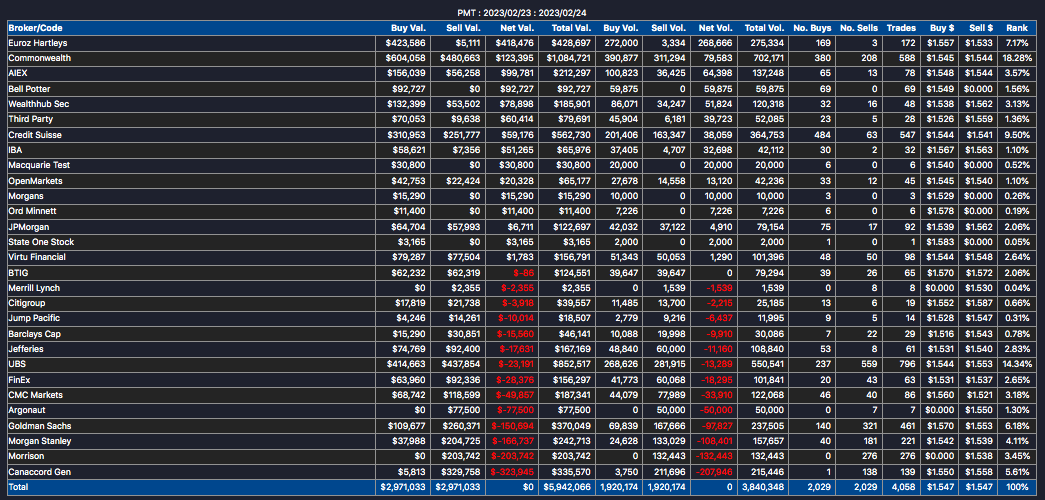This screenshot has width=1045, height=500.
Task: Click Goldman Sachs sell volume 167,666
Action: (x=669, y=426)
